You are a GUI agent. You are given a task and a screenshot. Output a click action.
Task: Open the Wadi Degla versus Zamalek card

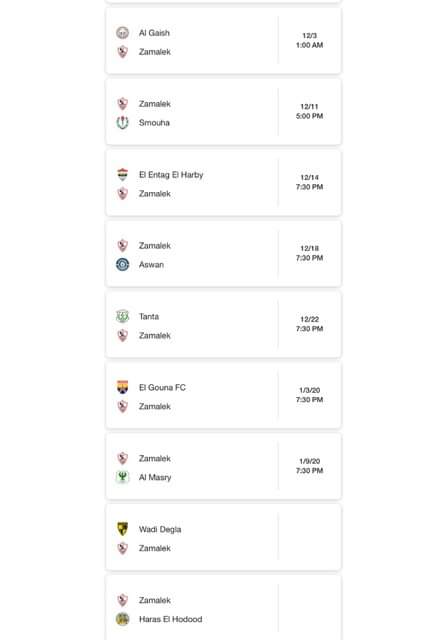pyautogui.click(x=223, y=537)
